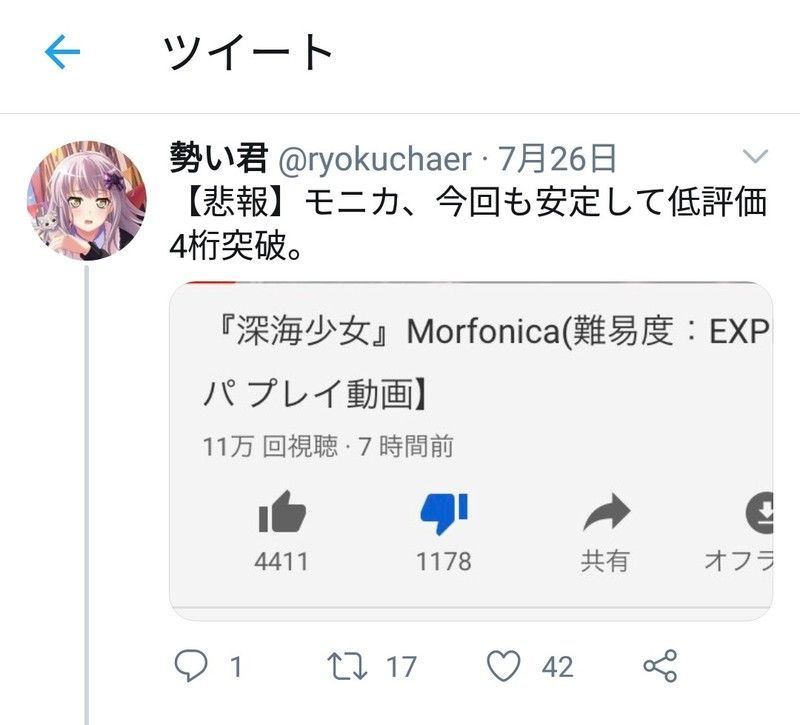
Task: Click the 勢い君 display name
Action: coord(219,157)
